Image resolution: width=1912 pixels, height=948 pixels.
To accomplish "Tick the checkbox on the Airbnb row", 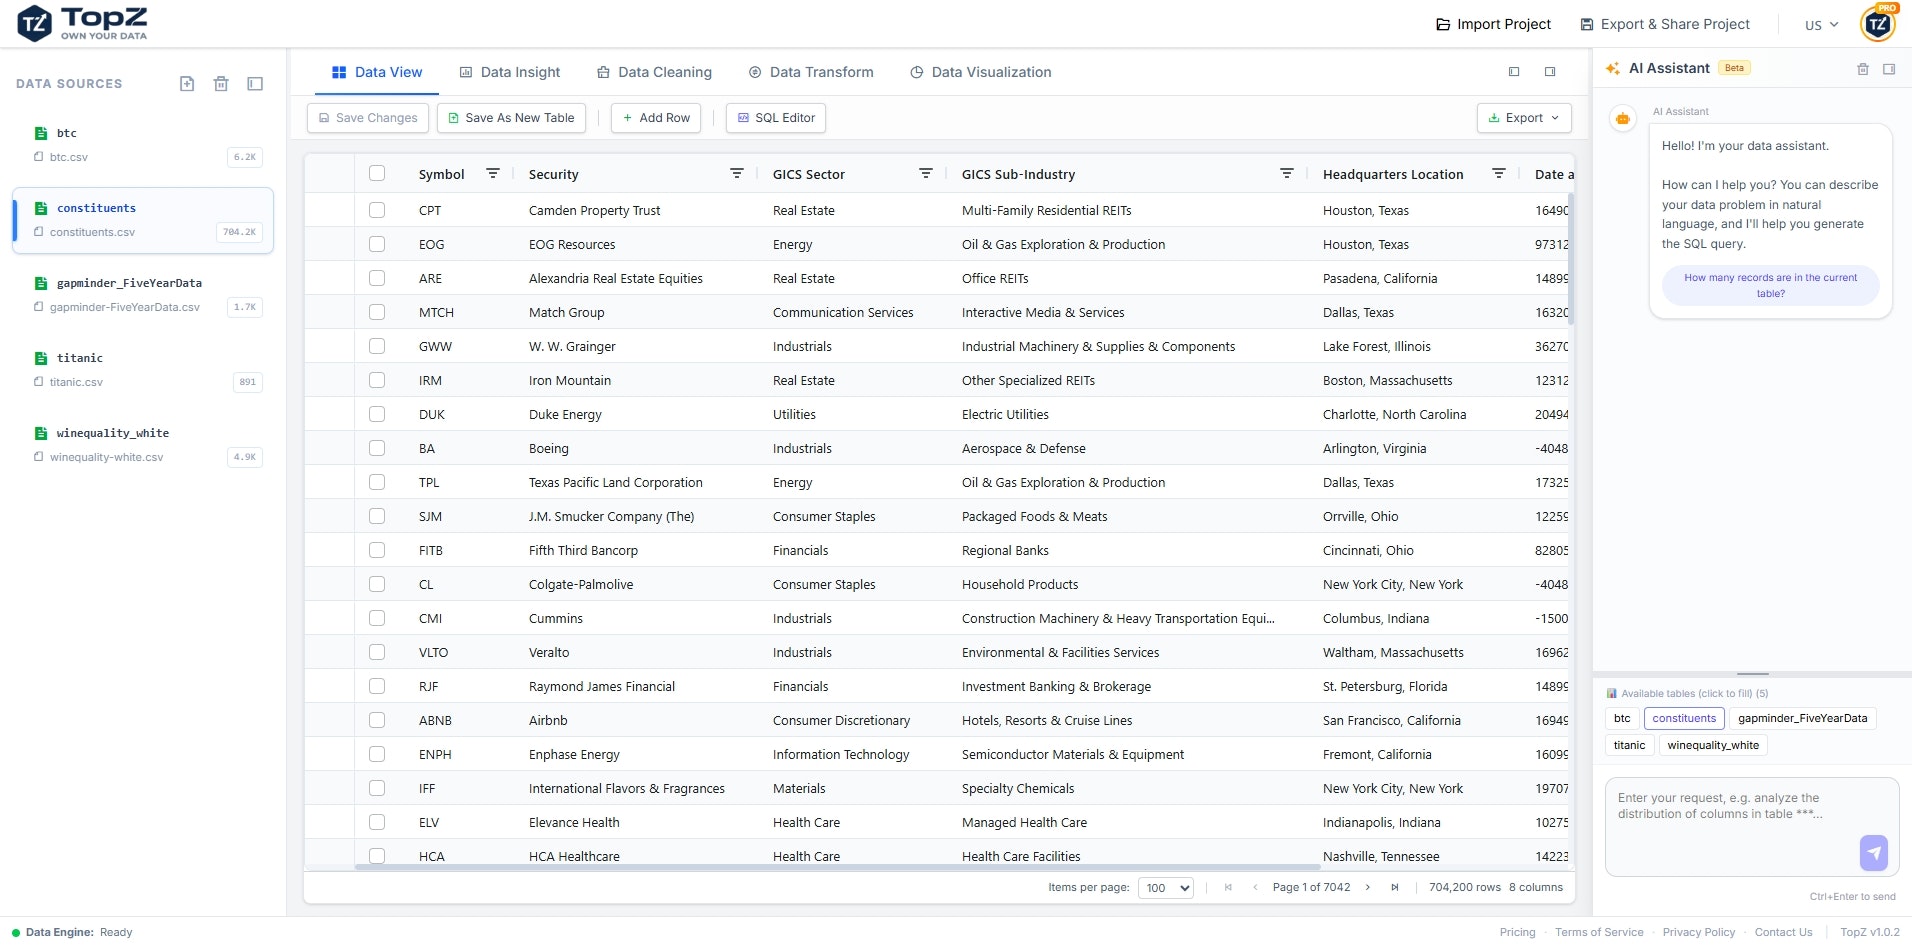I will pyautogui.click(x=377, y=720).
